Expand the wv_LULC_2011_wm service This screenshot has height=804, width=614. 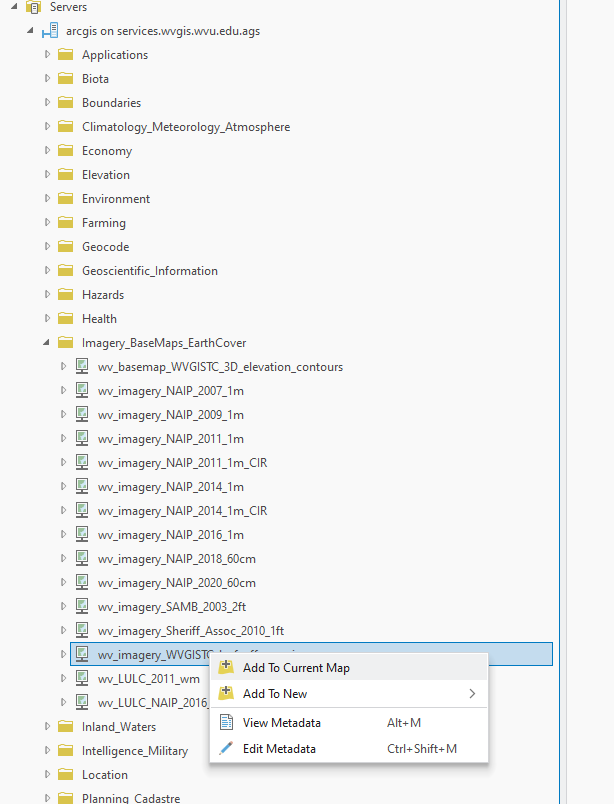63,678
